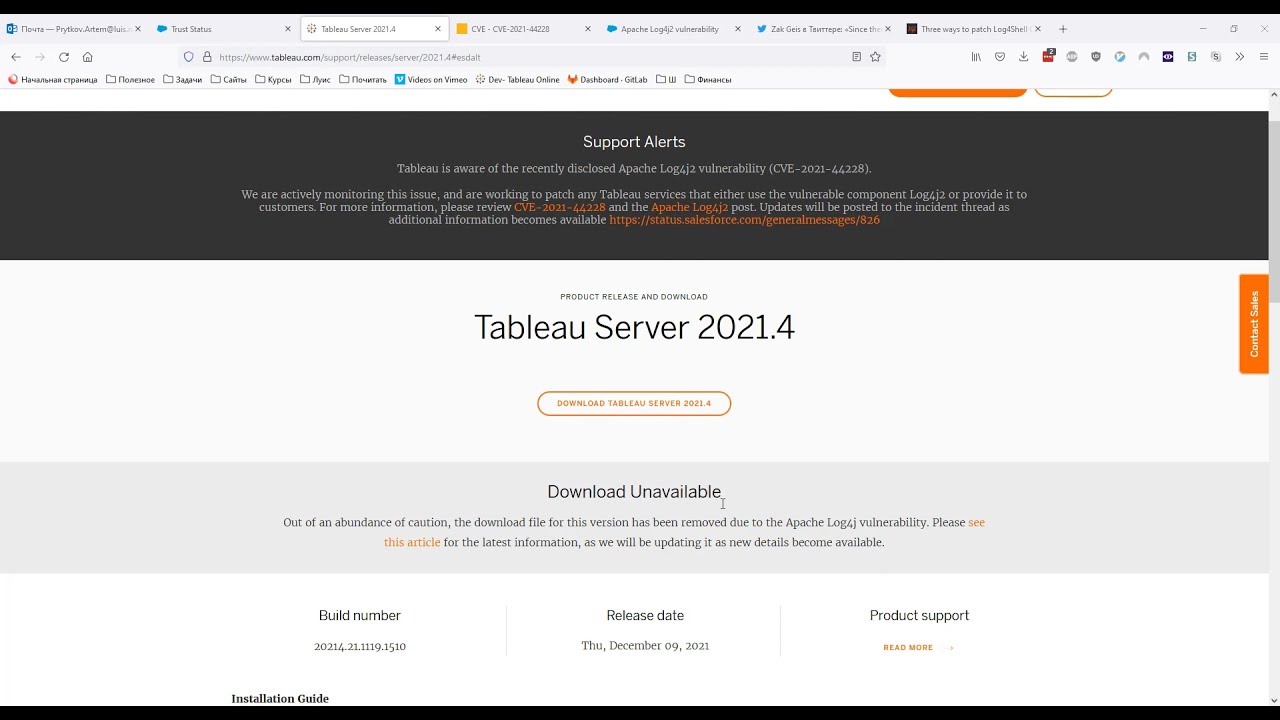1280x720 pixels.
Task: Click the scrollbar up arrow
Action: [1273, 95]
